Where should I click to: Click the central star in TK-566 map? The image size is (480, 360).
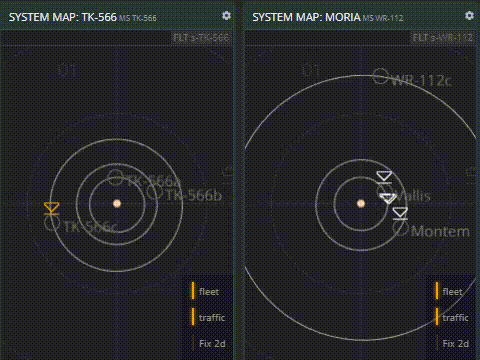(117, 203)
